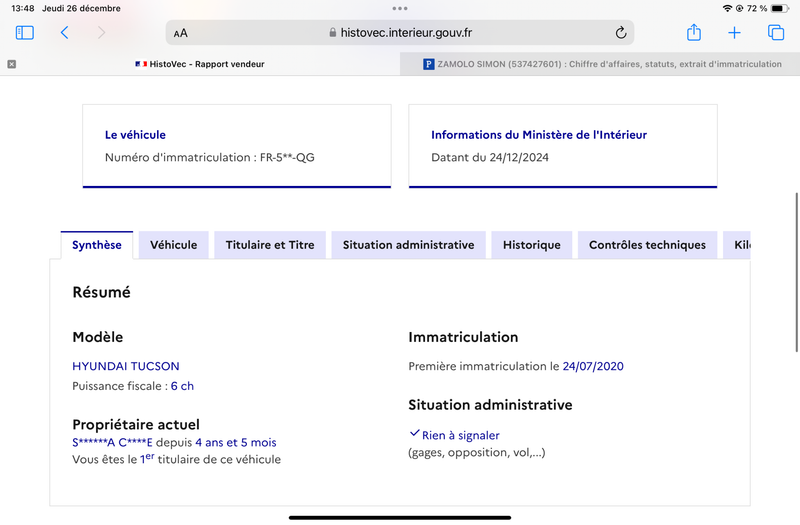Screen dimensions: 800x525
Task: Reload the histovec page
Action: click(x=620, y=33)
